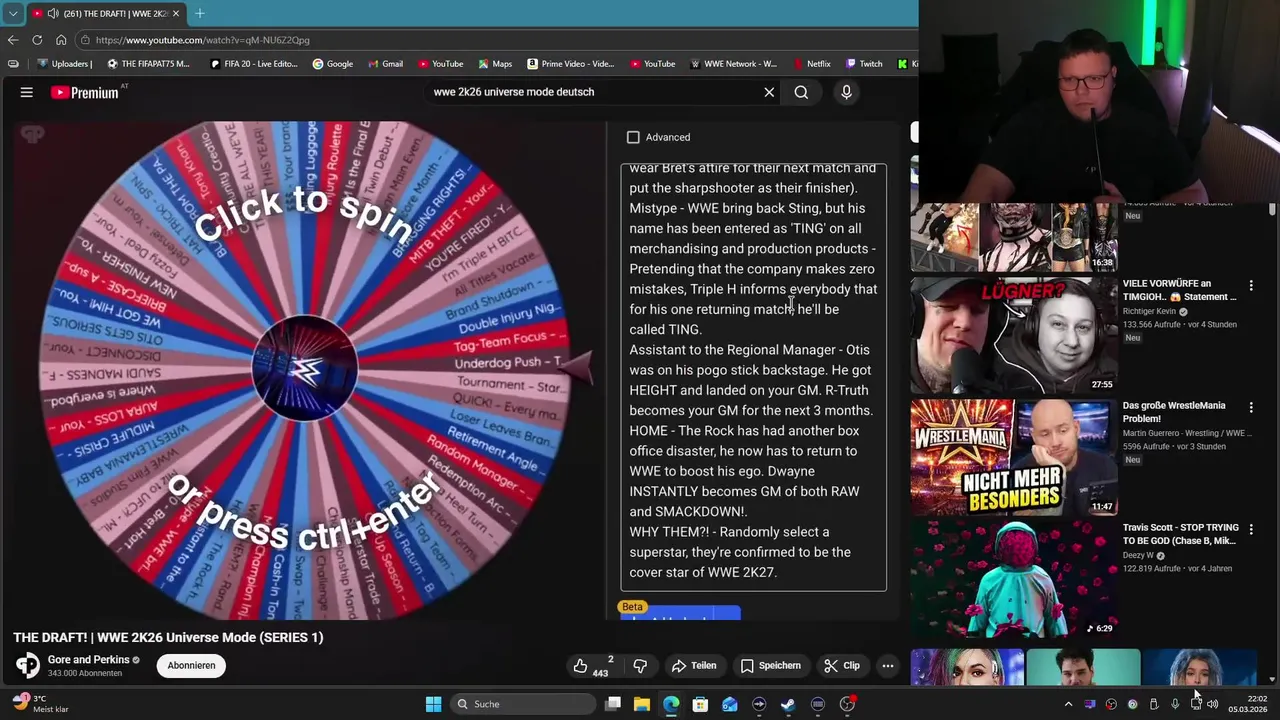Image resolution: width=1280 pixels, height=720 pixels.
Task: Open the Prime Video bookmark
Action: pyautogui.click(x=571, y=64)
